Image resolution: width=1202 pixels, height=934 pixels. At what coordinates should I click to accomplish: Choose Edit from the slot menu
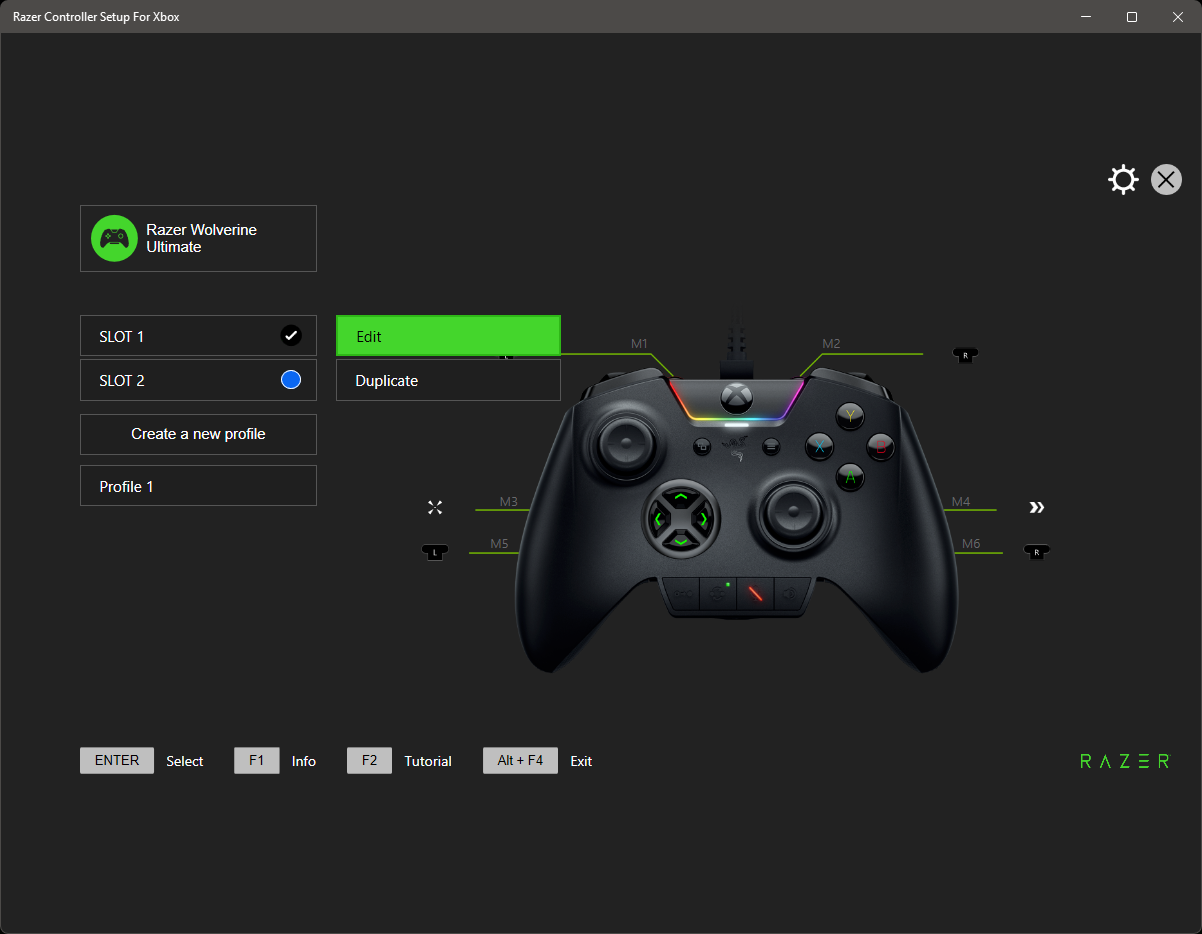[448, 336]
